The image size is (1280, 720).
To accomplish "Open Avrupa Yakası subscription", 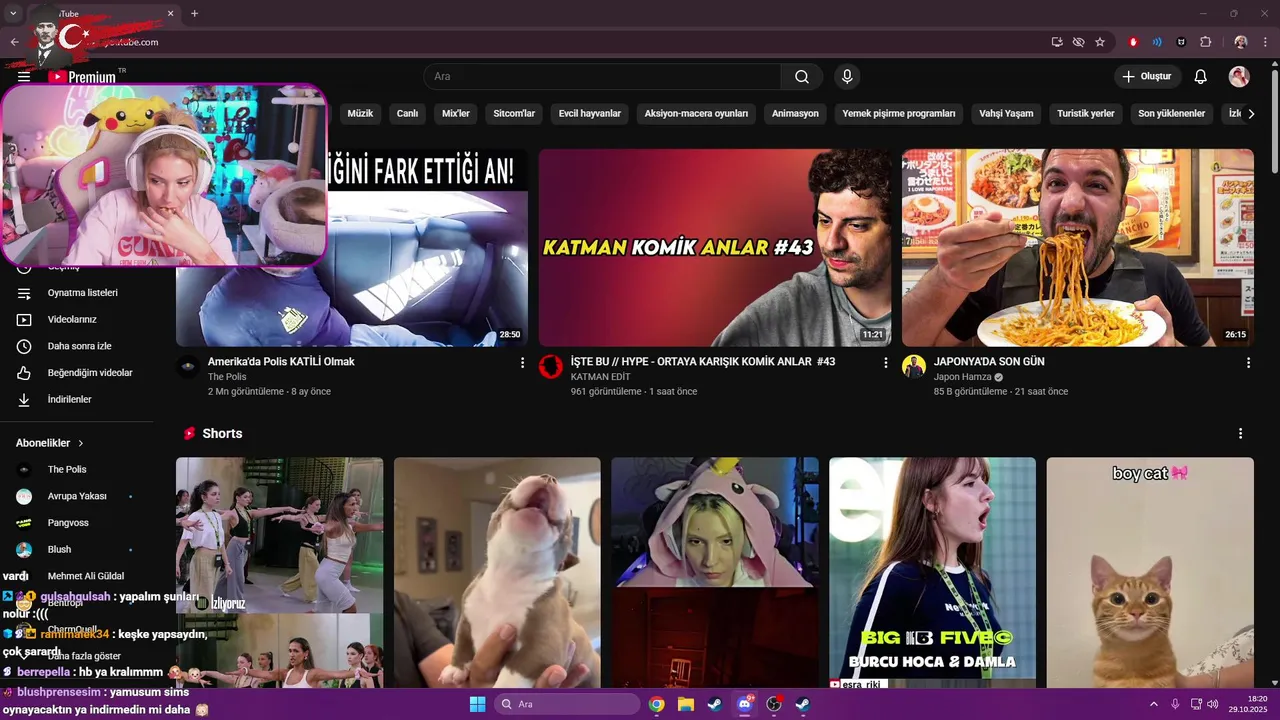I will pyautogui.click(x=75, y=496).
